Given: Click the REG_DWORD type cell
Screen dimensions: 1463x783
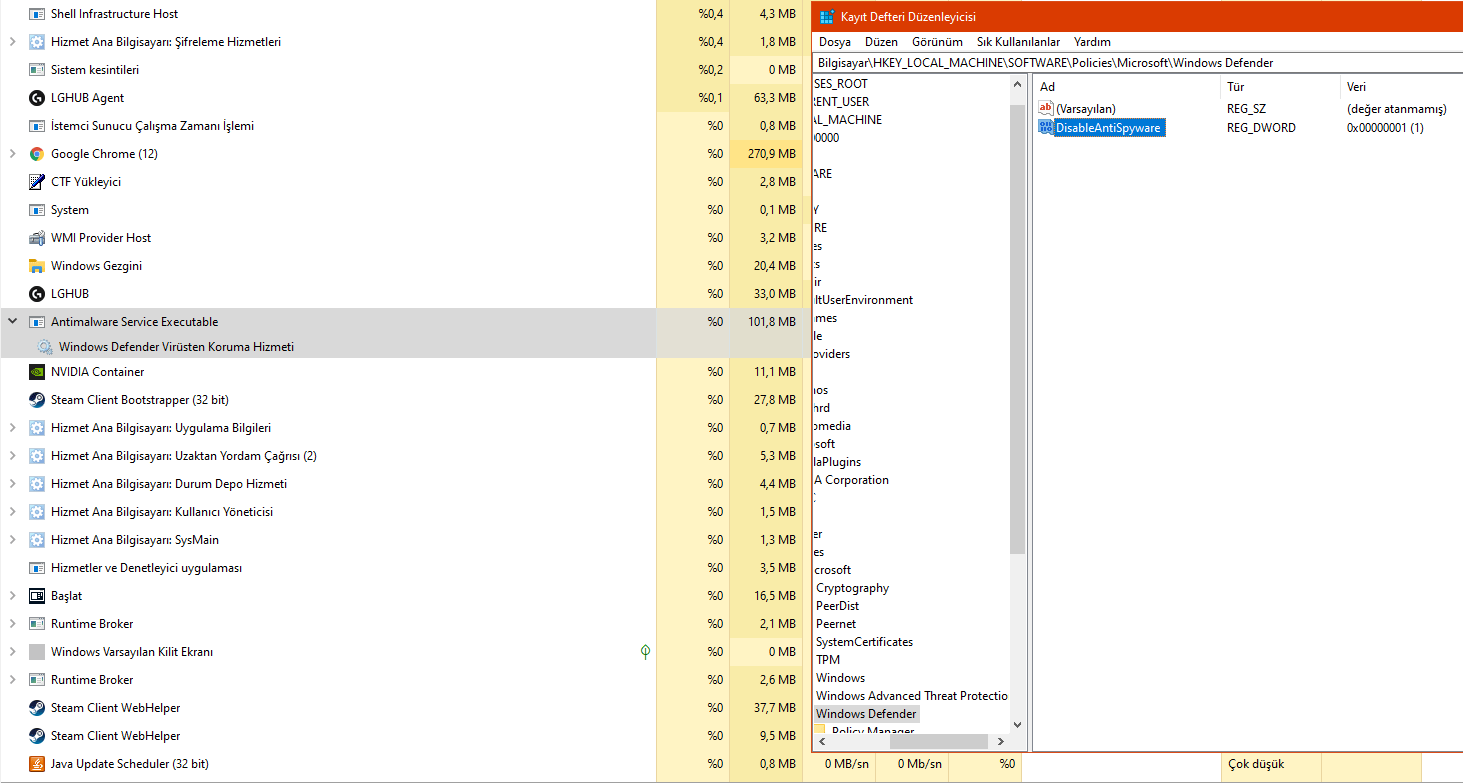Looking at the screenshot, I should tap(1261, 128).
